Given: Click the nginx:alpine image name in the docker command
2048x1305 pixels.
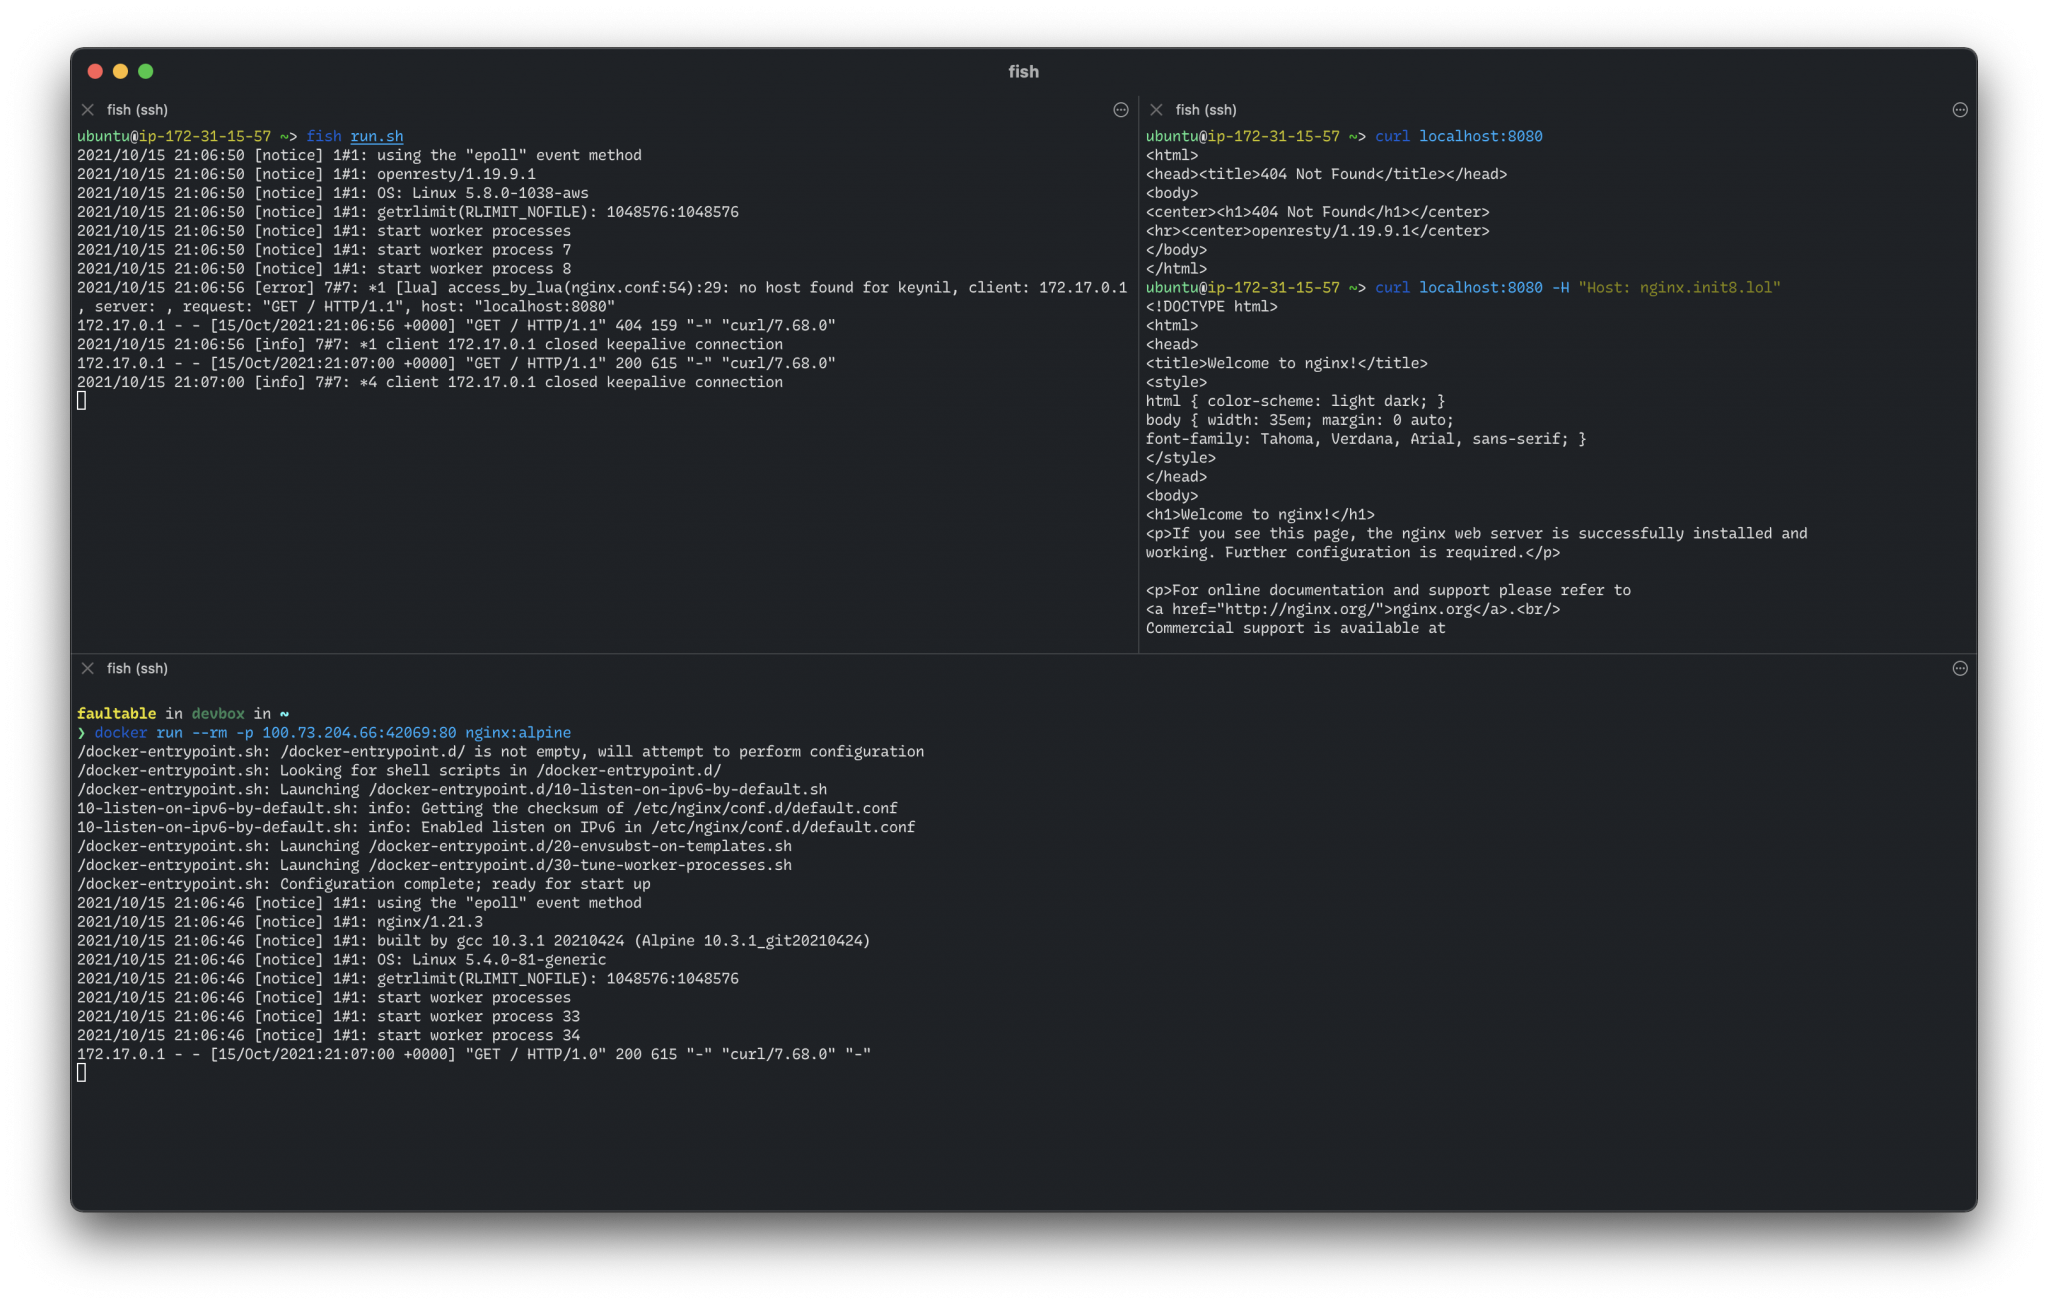Looking at the screenshot, I should [518, 732].
